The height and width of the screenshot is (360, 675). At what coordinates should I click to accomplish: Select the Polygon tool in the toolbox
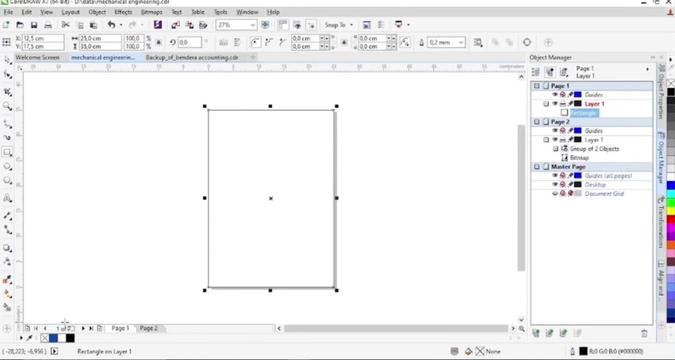pos(7,180)
